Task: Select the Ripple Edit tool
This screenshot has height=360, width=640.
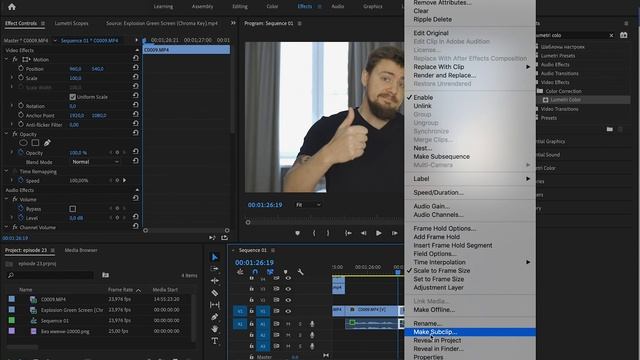Action: coord(215,281)
